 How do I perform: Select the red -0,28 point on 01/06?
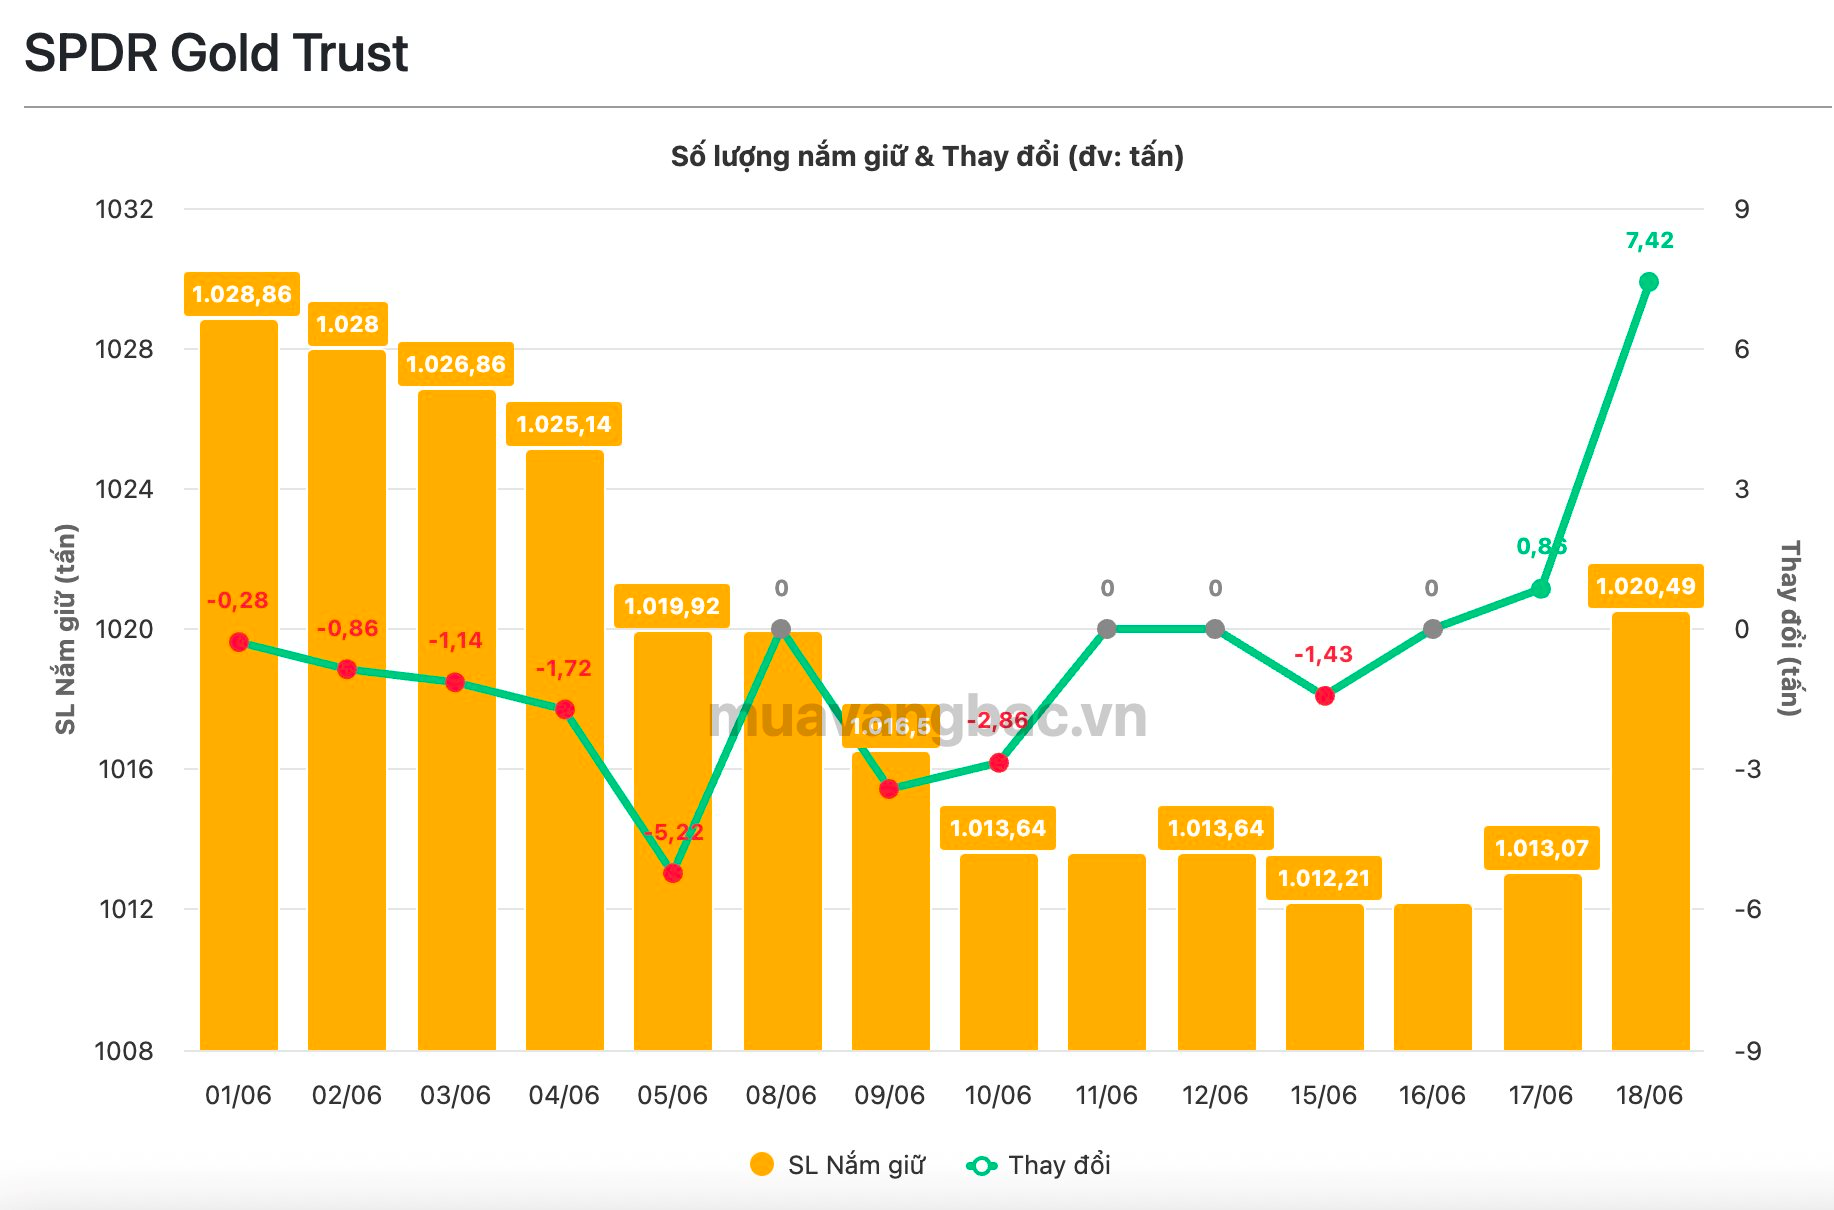coord(239,642)
